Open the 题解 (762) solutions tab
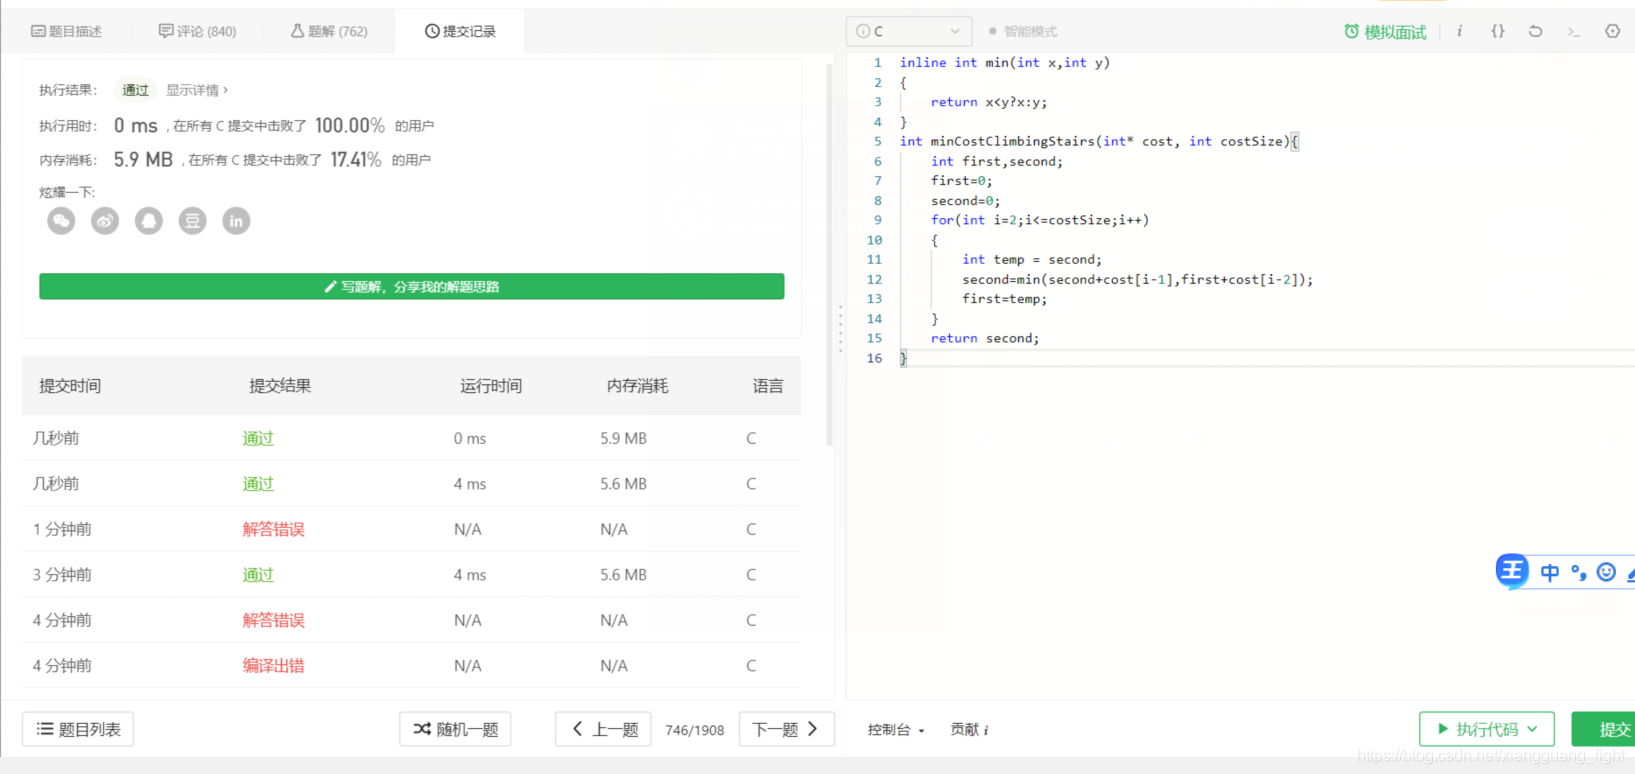Viewport: 1635px width, 774px height. (x=329, y=31)
